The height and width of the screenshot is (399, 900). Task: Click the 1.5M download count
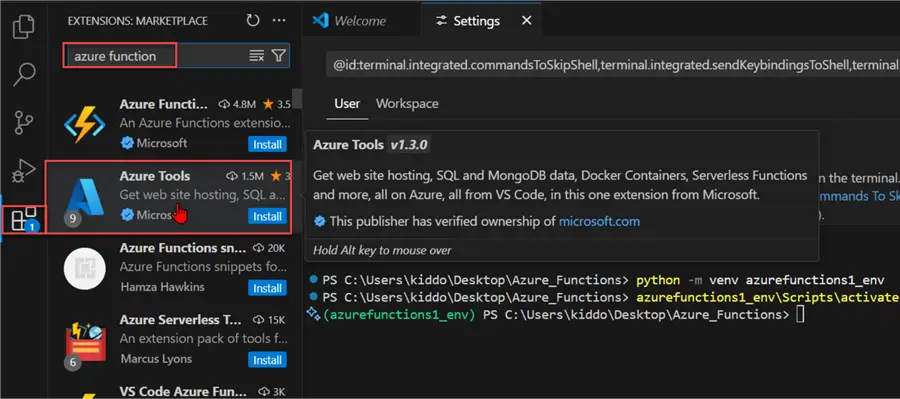point(245,176)
